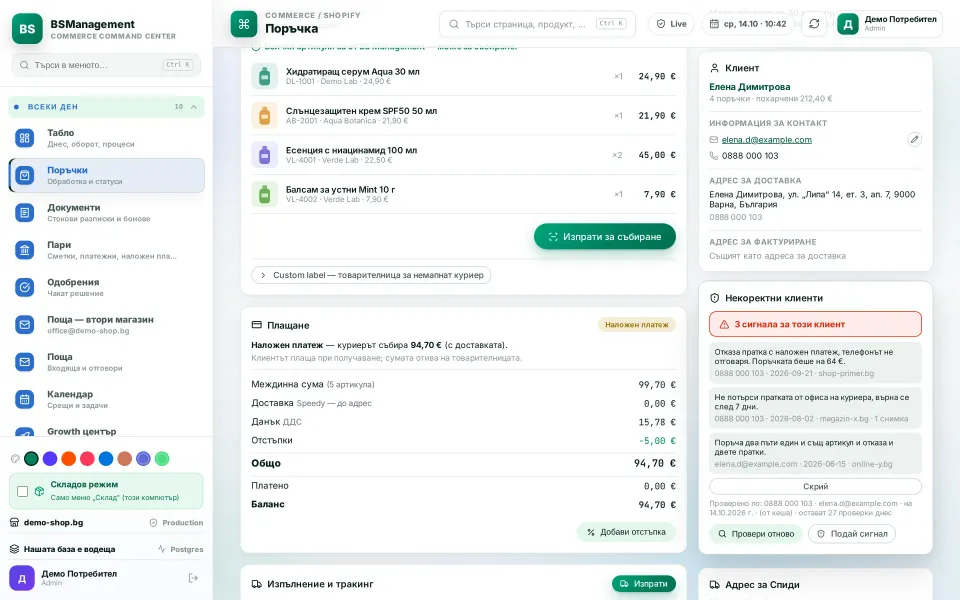The width and height of the screenshot is (960, 600).
Task: Open the elena.d@example.com email link
Action: [x=767, y=140]
